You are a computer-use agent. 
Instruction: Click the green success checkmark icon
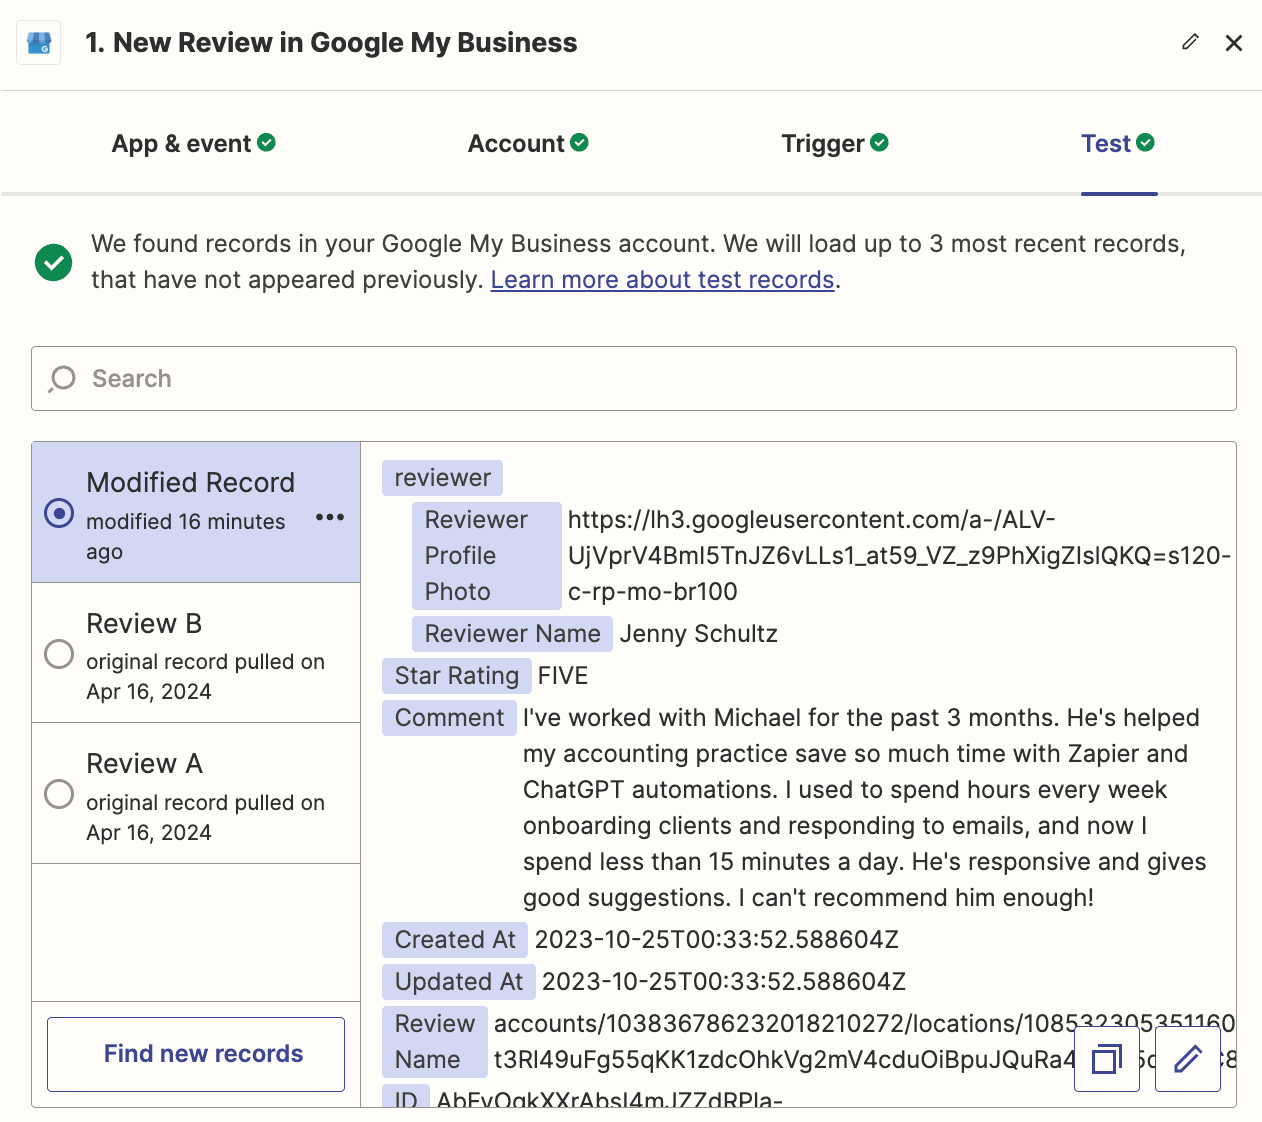(53, 262)
